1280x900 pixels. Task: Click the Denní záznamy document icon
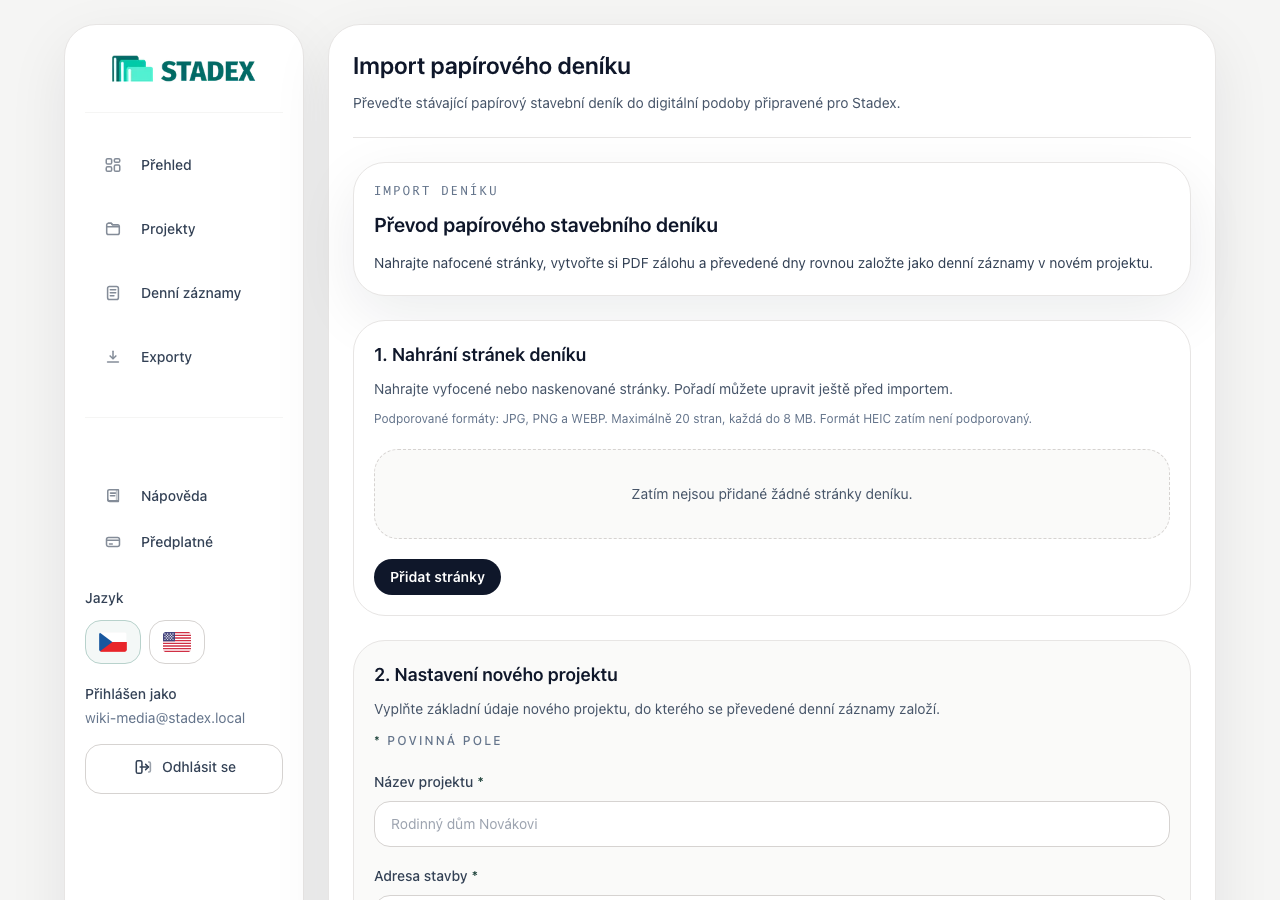(113, 293)
